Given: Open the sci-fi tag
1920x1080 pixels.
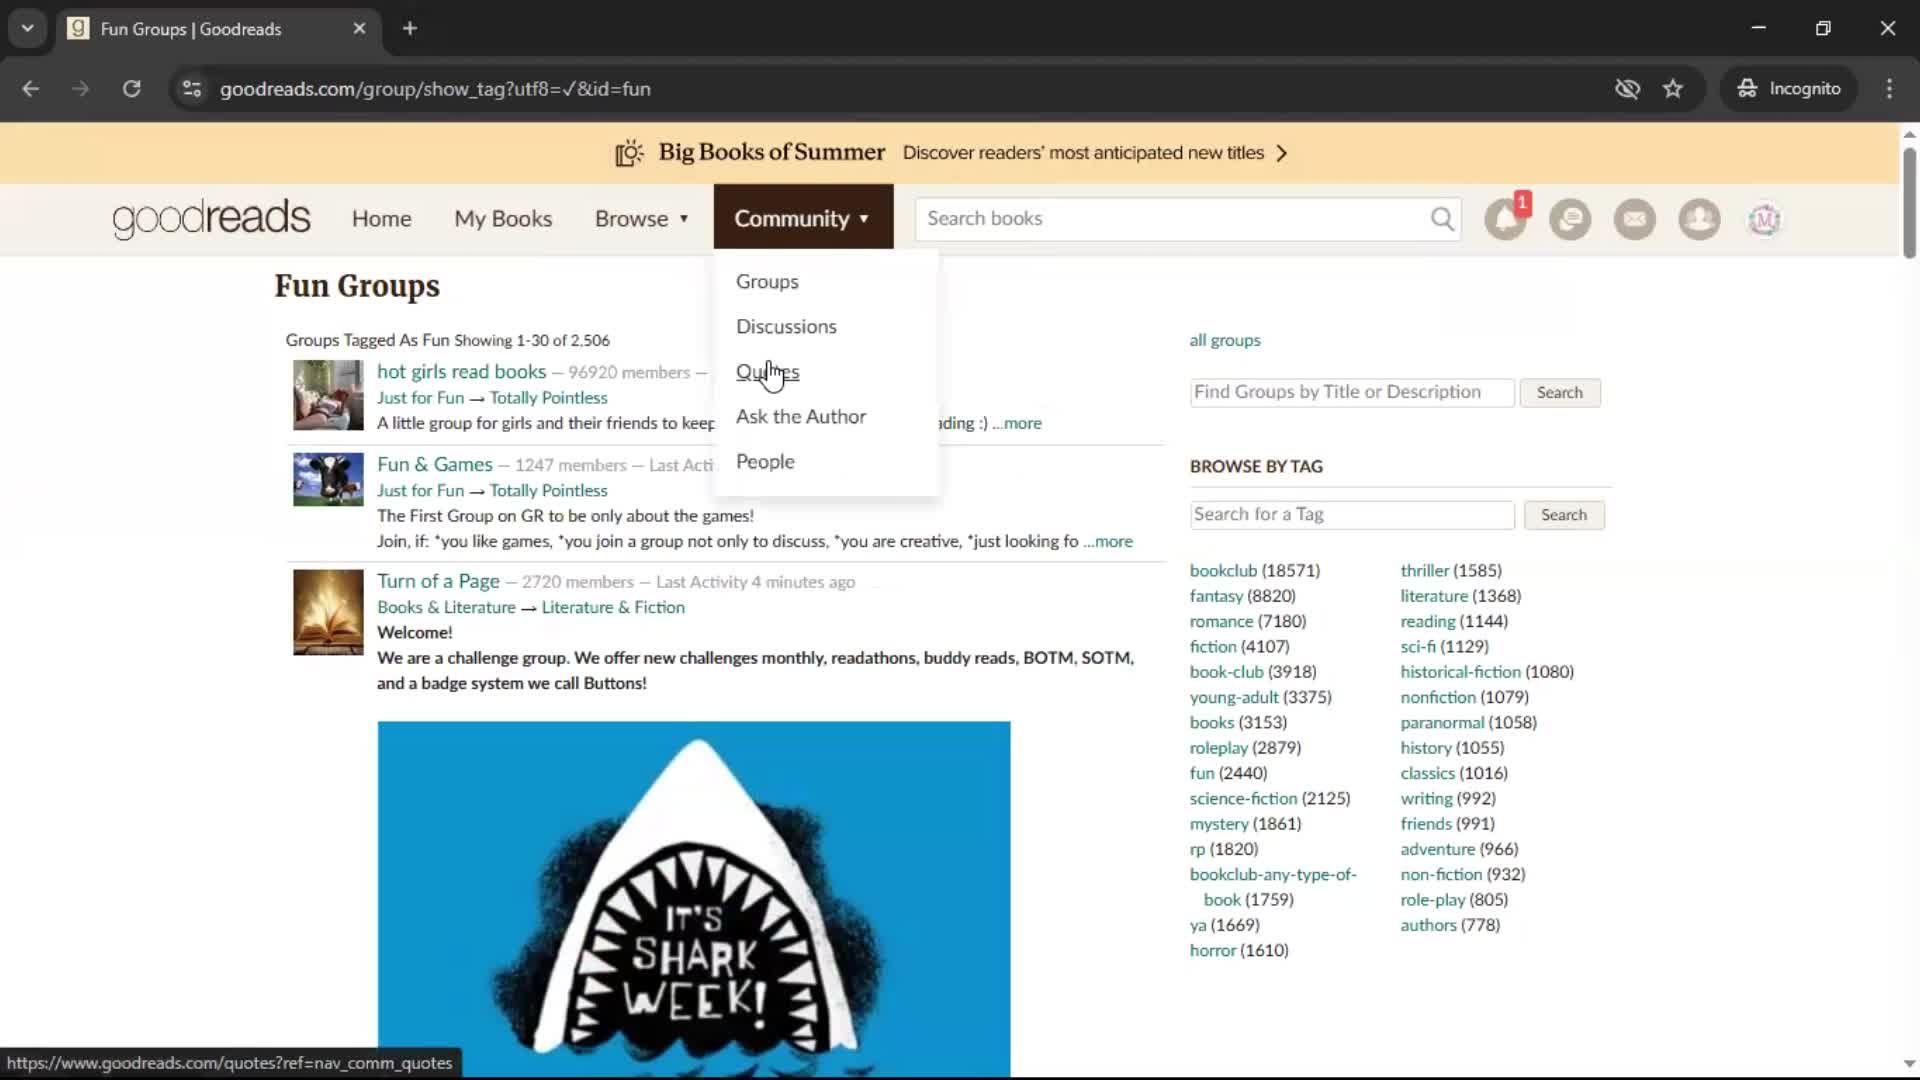Looking at the screenshot, I should click(x=1418, y=647).
